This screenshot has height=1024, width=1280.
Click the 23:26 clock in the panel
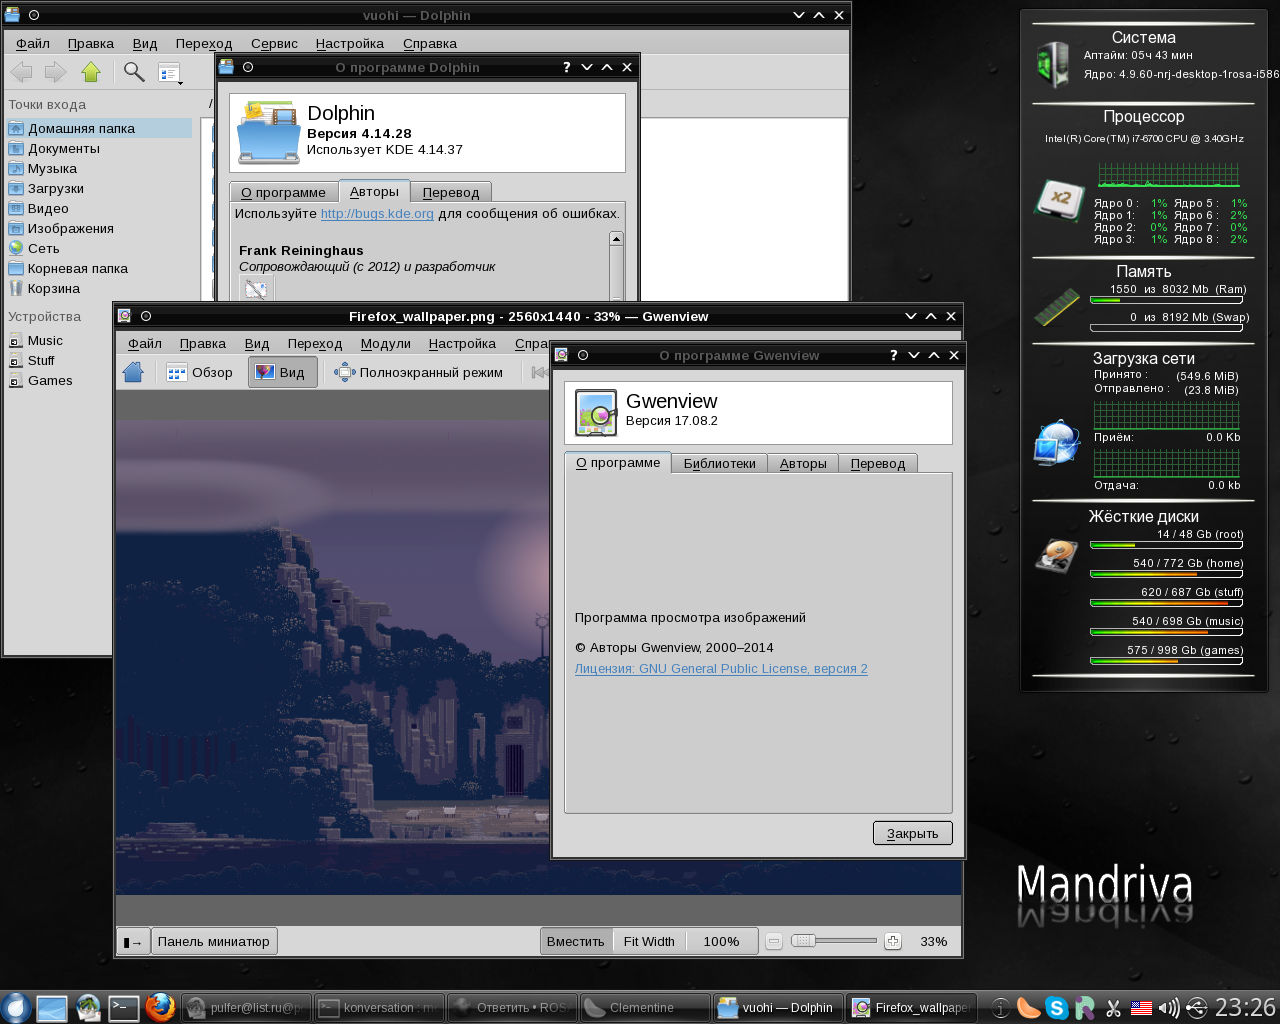[x=1245, y=1007]
